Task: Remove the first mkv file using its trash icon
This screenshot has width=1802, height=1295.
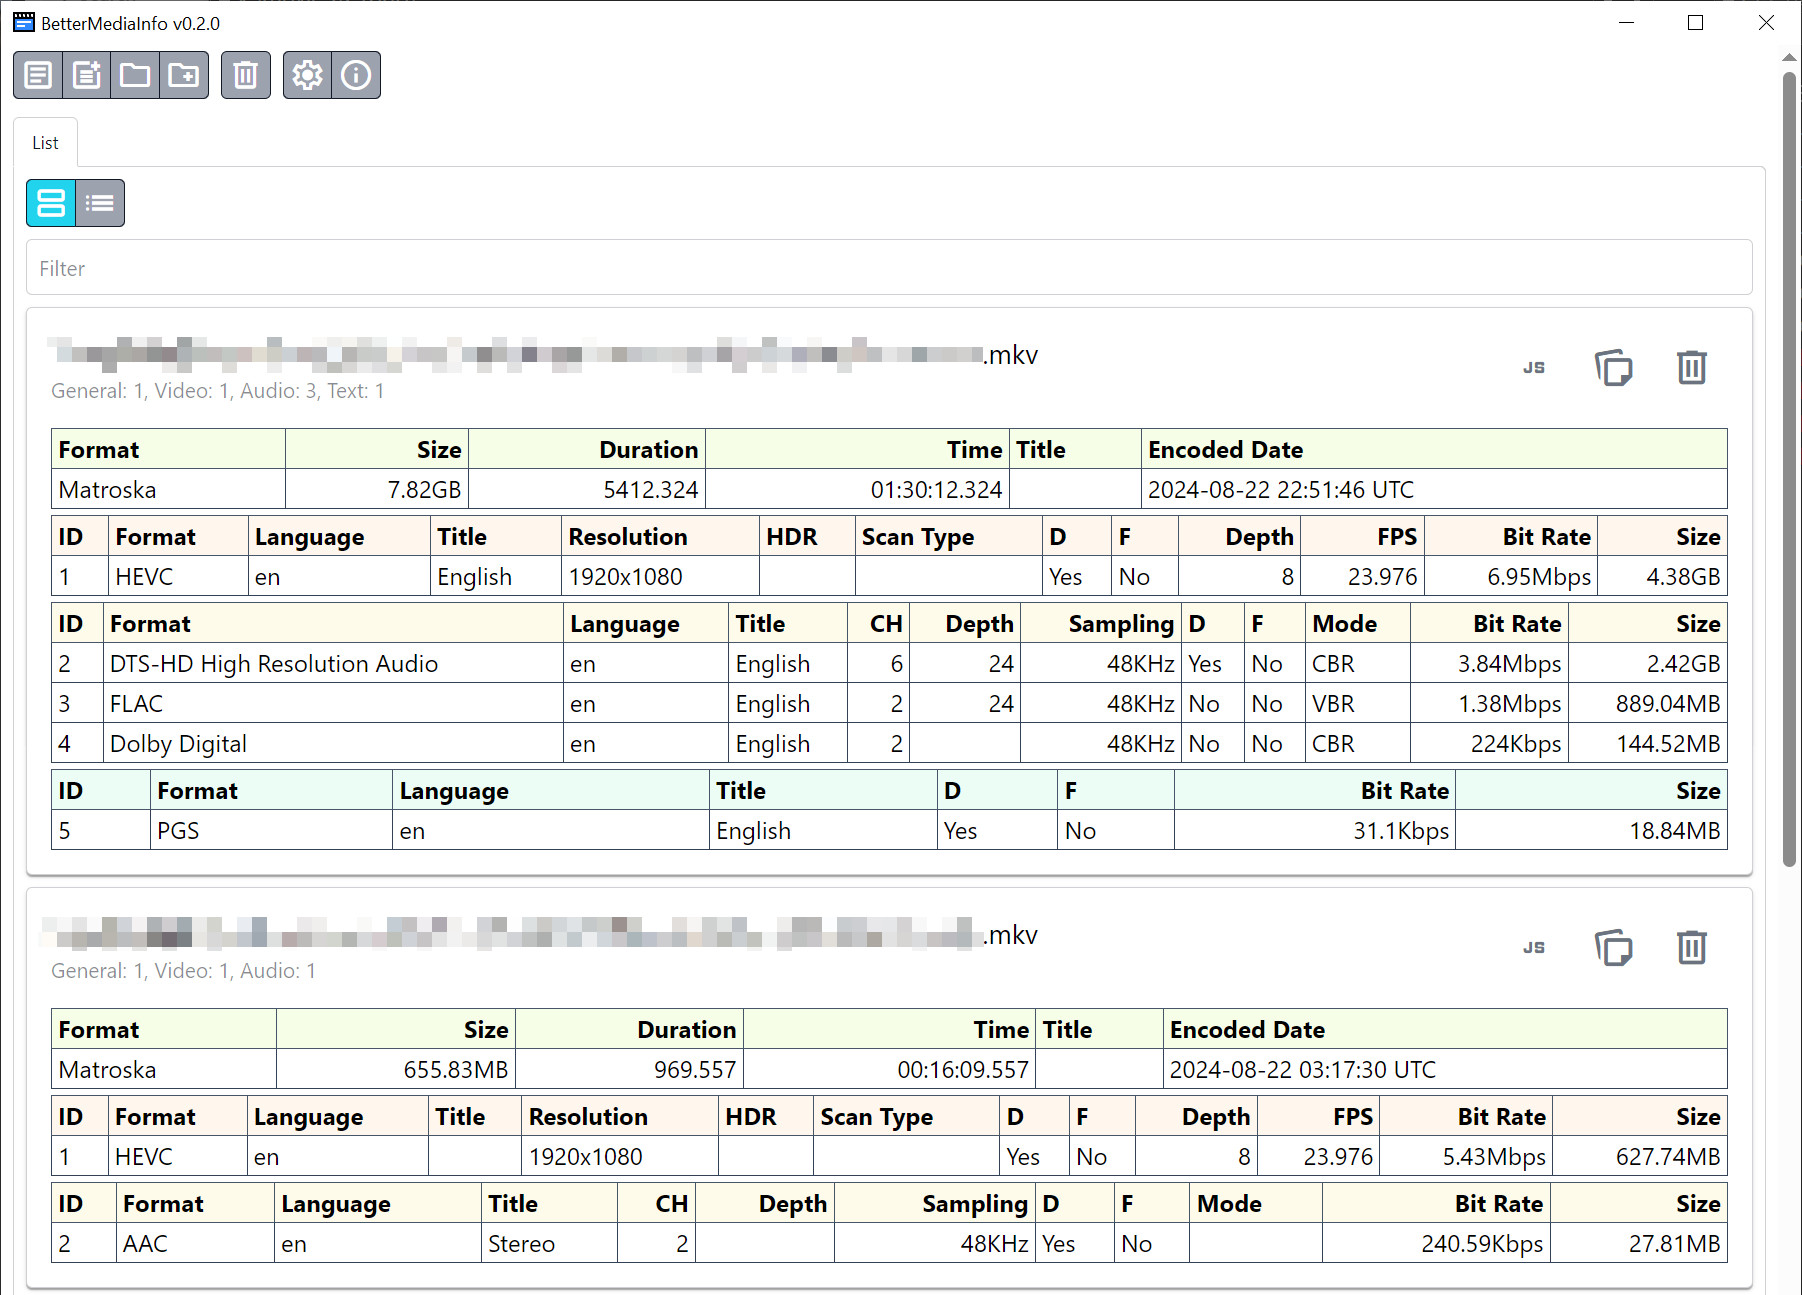Action: (1691, 368)
